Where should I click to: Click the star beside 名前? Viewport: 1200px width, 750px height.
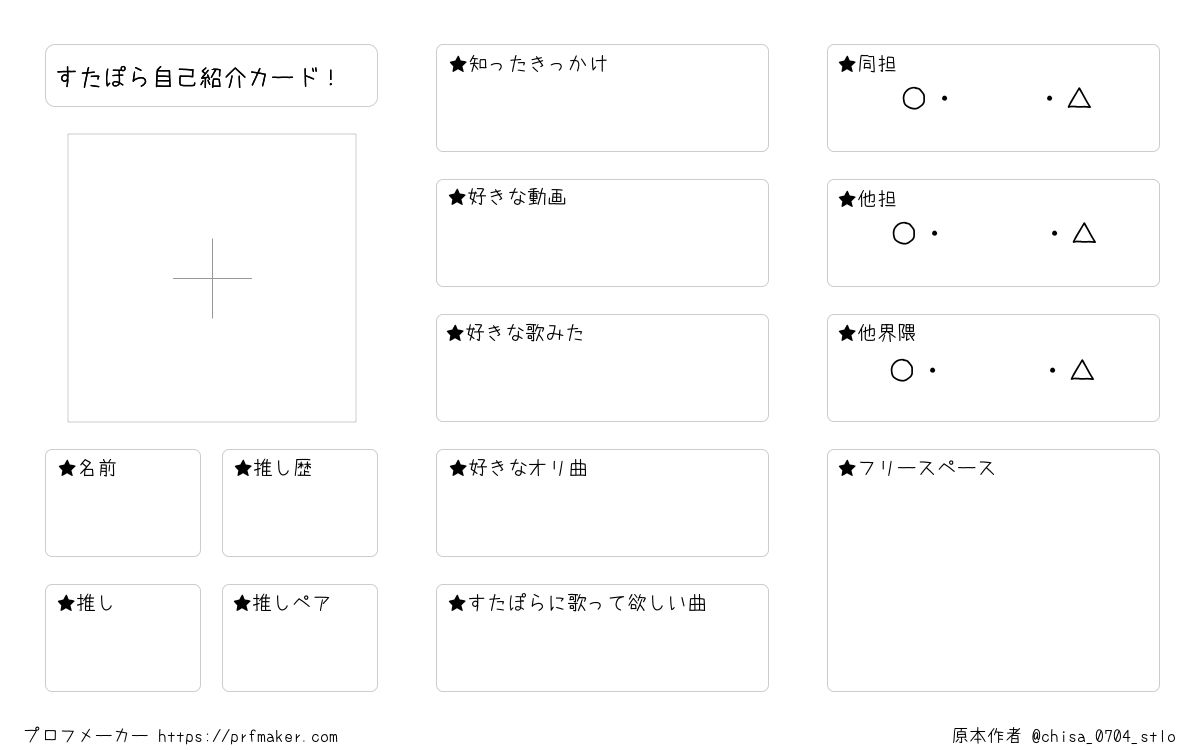67,468
